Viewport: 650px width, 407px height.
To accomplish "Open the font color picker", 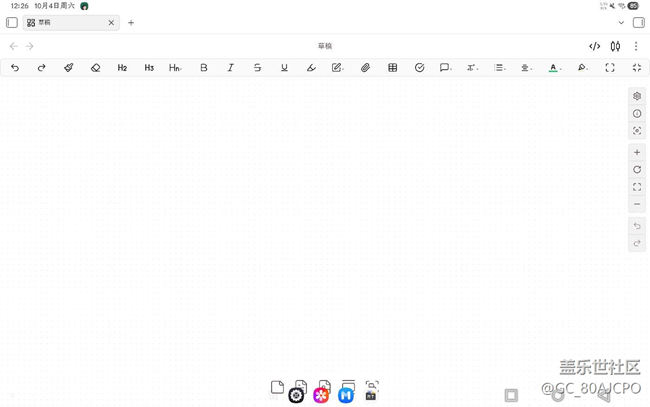I will (x=553, y=68).
